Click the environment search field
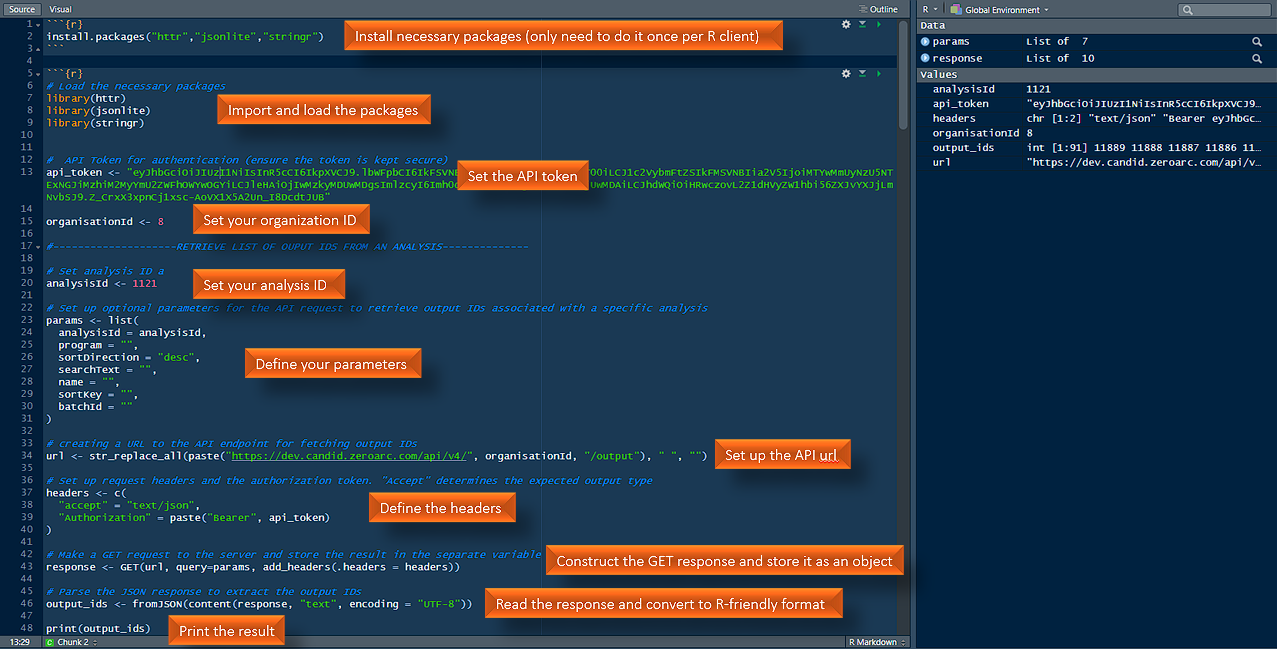 point(1225,10)
